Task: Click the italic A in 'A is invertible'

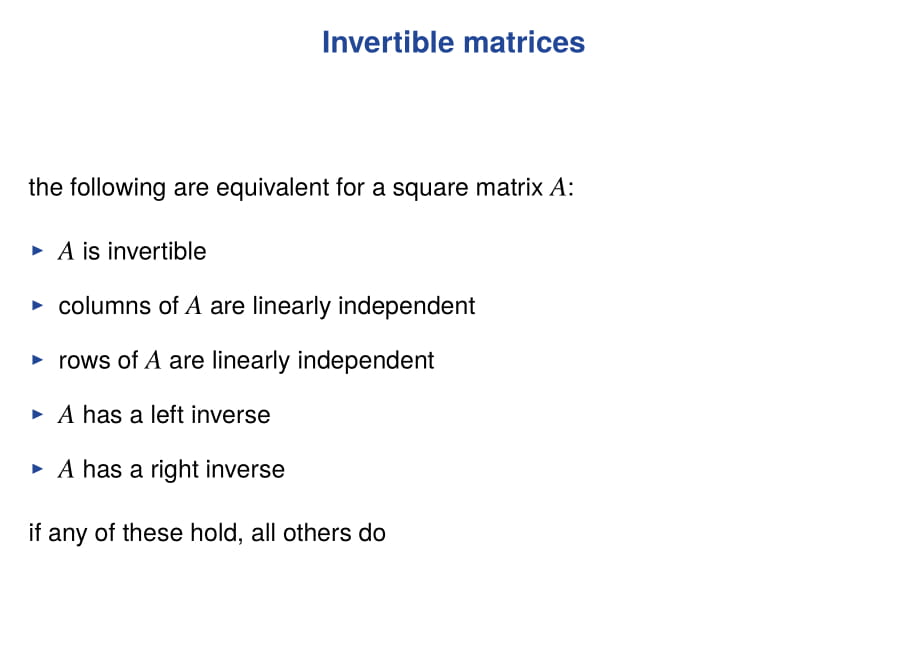Action: tap(67, 252)
